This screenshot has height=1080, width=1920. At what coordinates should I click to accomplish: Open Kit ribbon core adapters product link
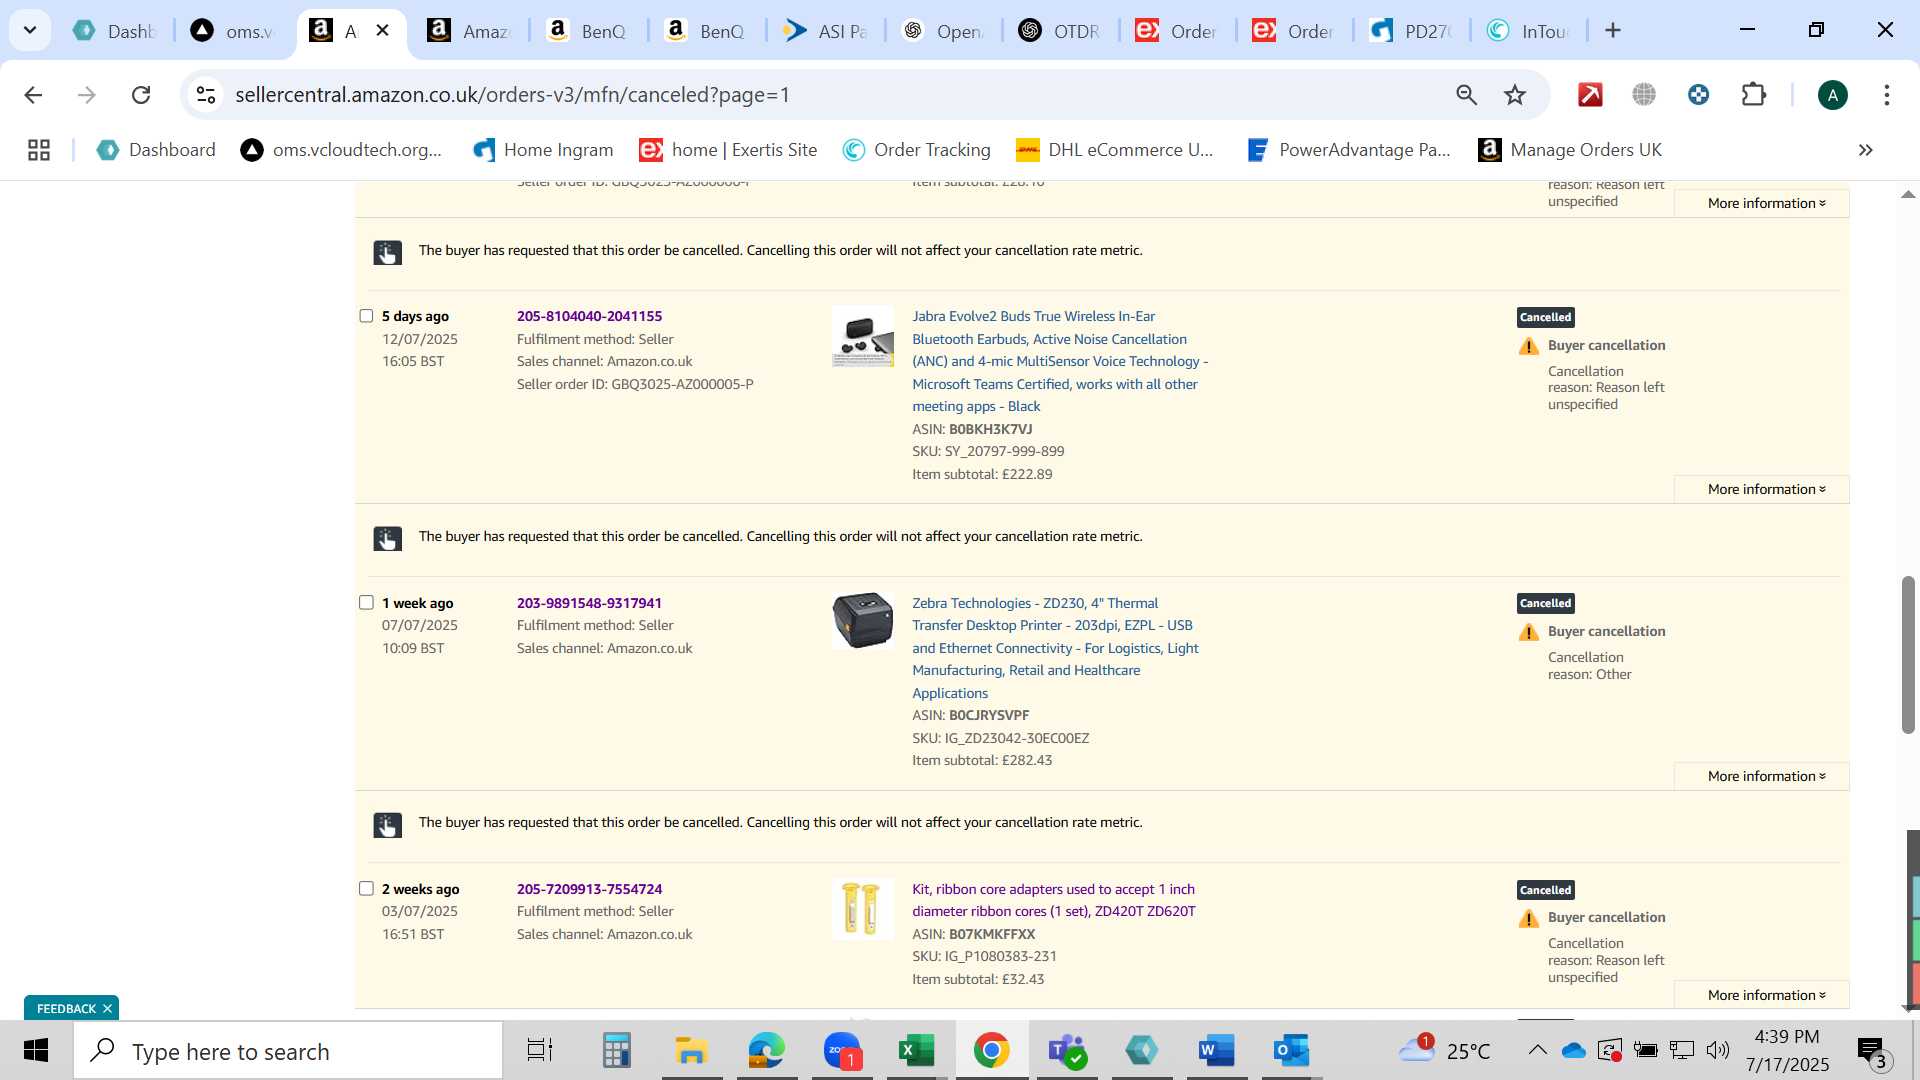pos(1053,900)
